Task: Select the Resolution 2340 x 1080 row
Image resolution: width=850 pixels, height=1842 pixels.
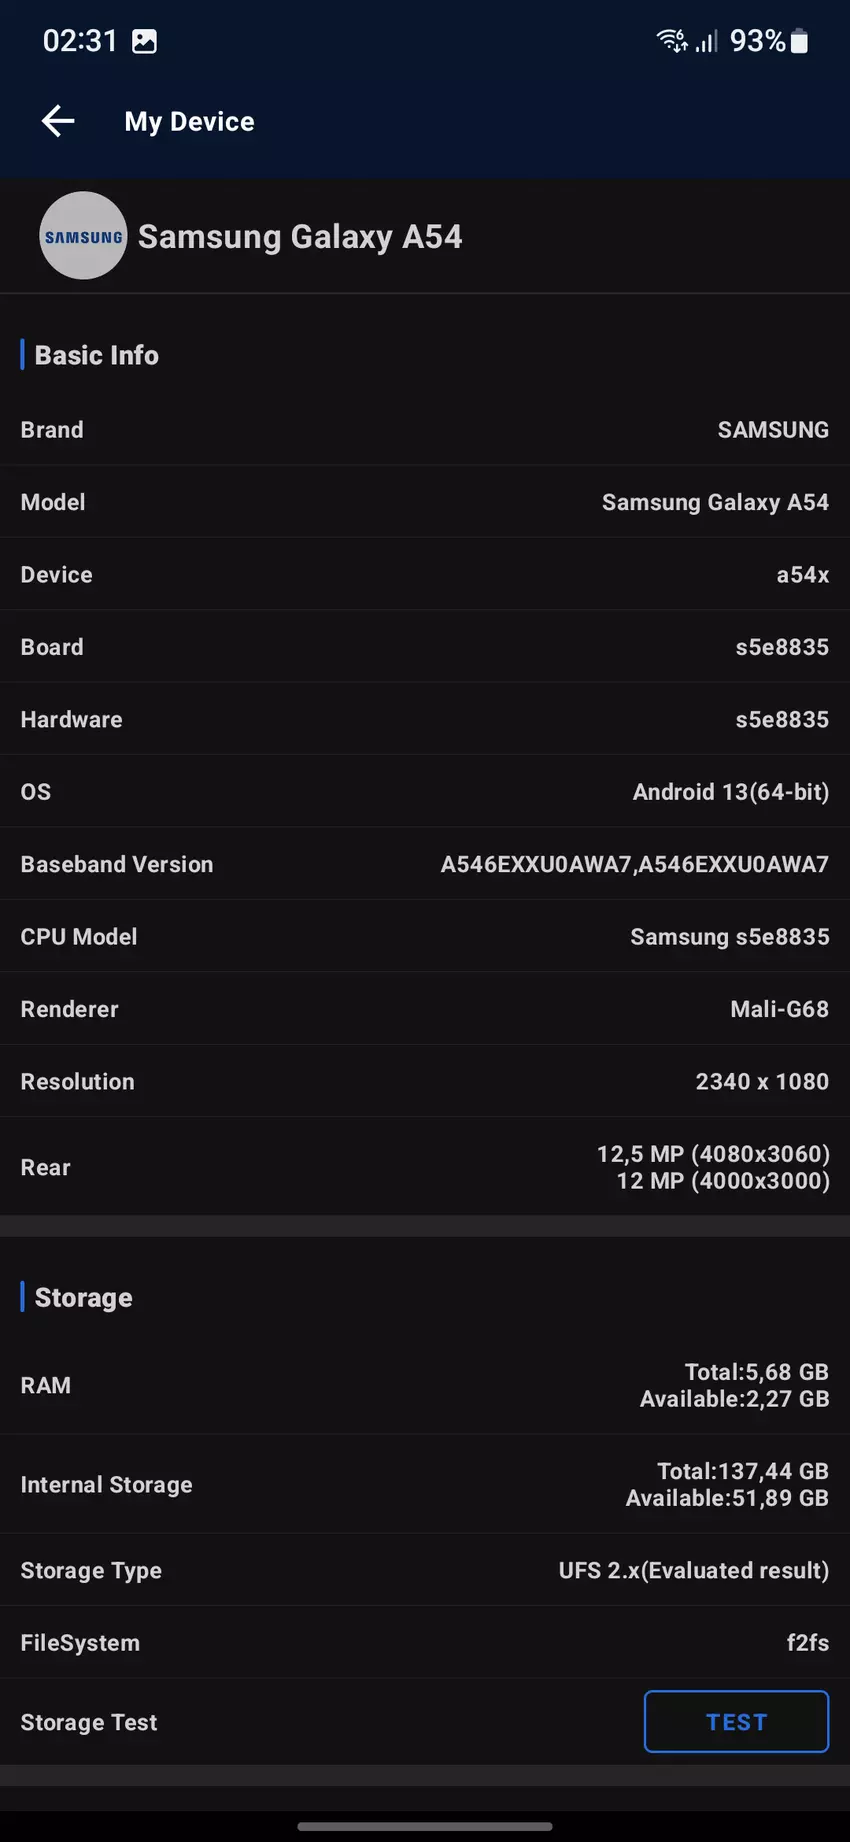Action: coord(425,1081)
